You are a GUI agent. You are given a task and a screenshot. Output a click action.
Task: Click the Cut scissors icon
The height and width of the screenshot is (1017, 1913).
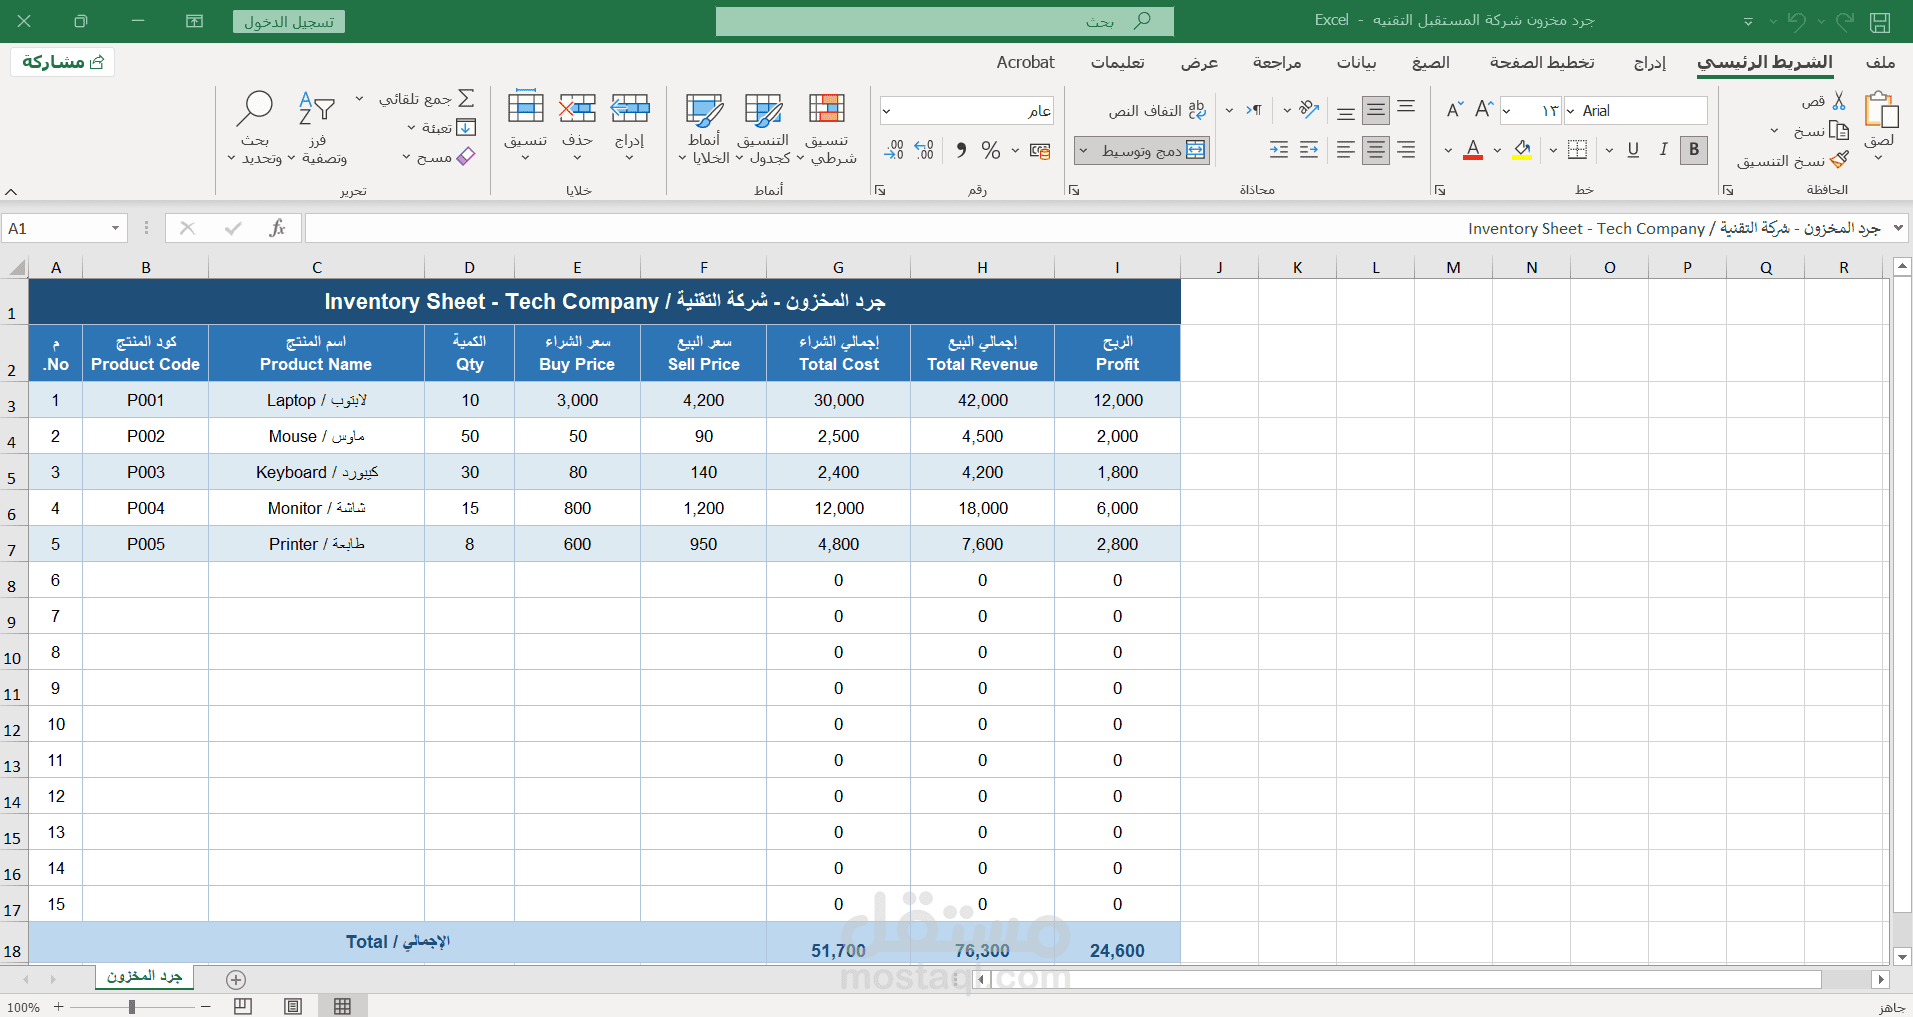[1839, 101]
